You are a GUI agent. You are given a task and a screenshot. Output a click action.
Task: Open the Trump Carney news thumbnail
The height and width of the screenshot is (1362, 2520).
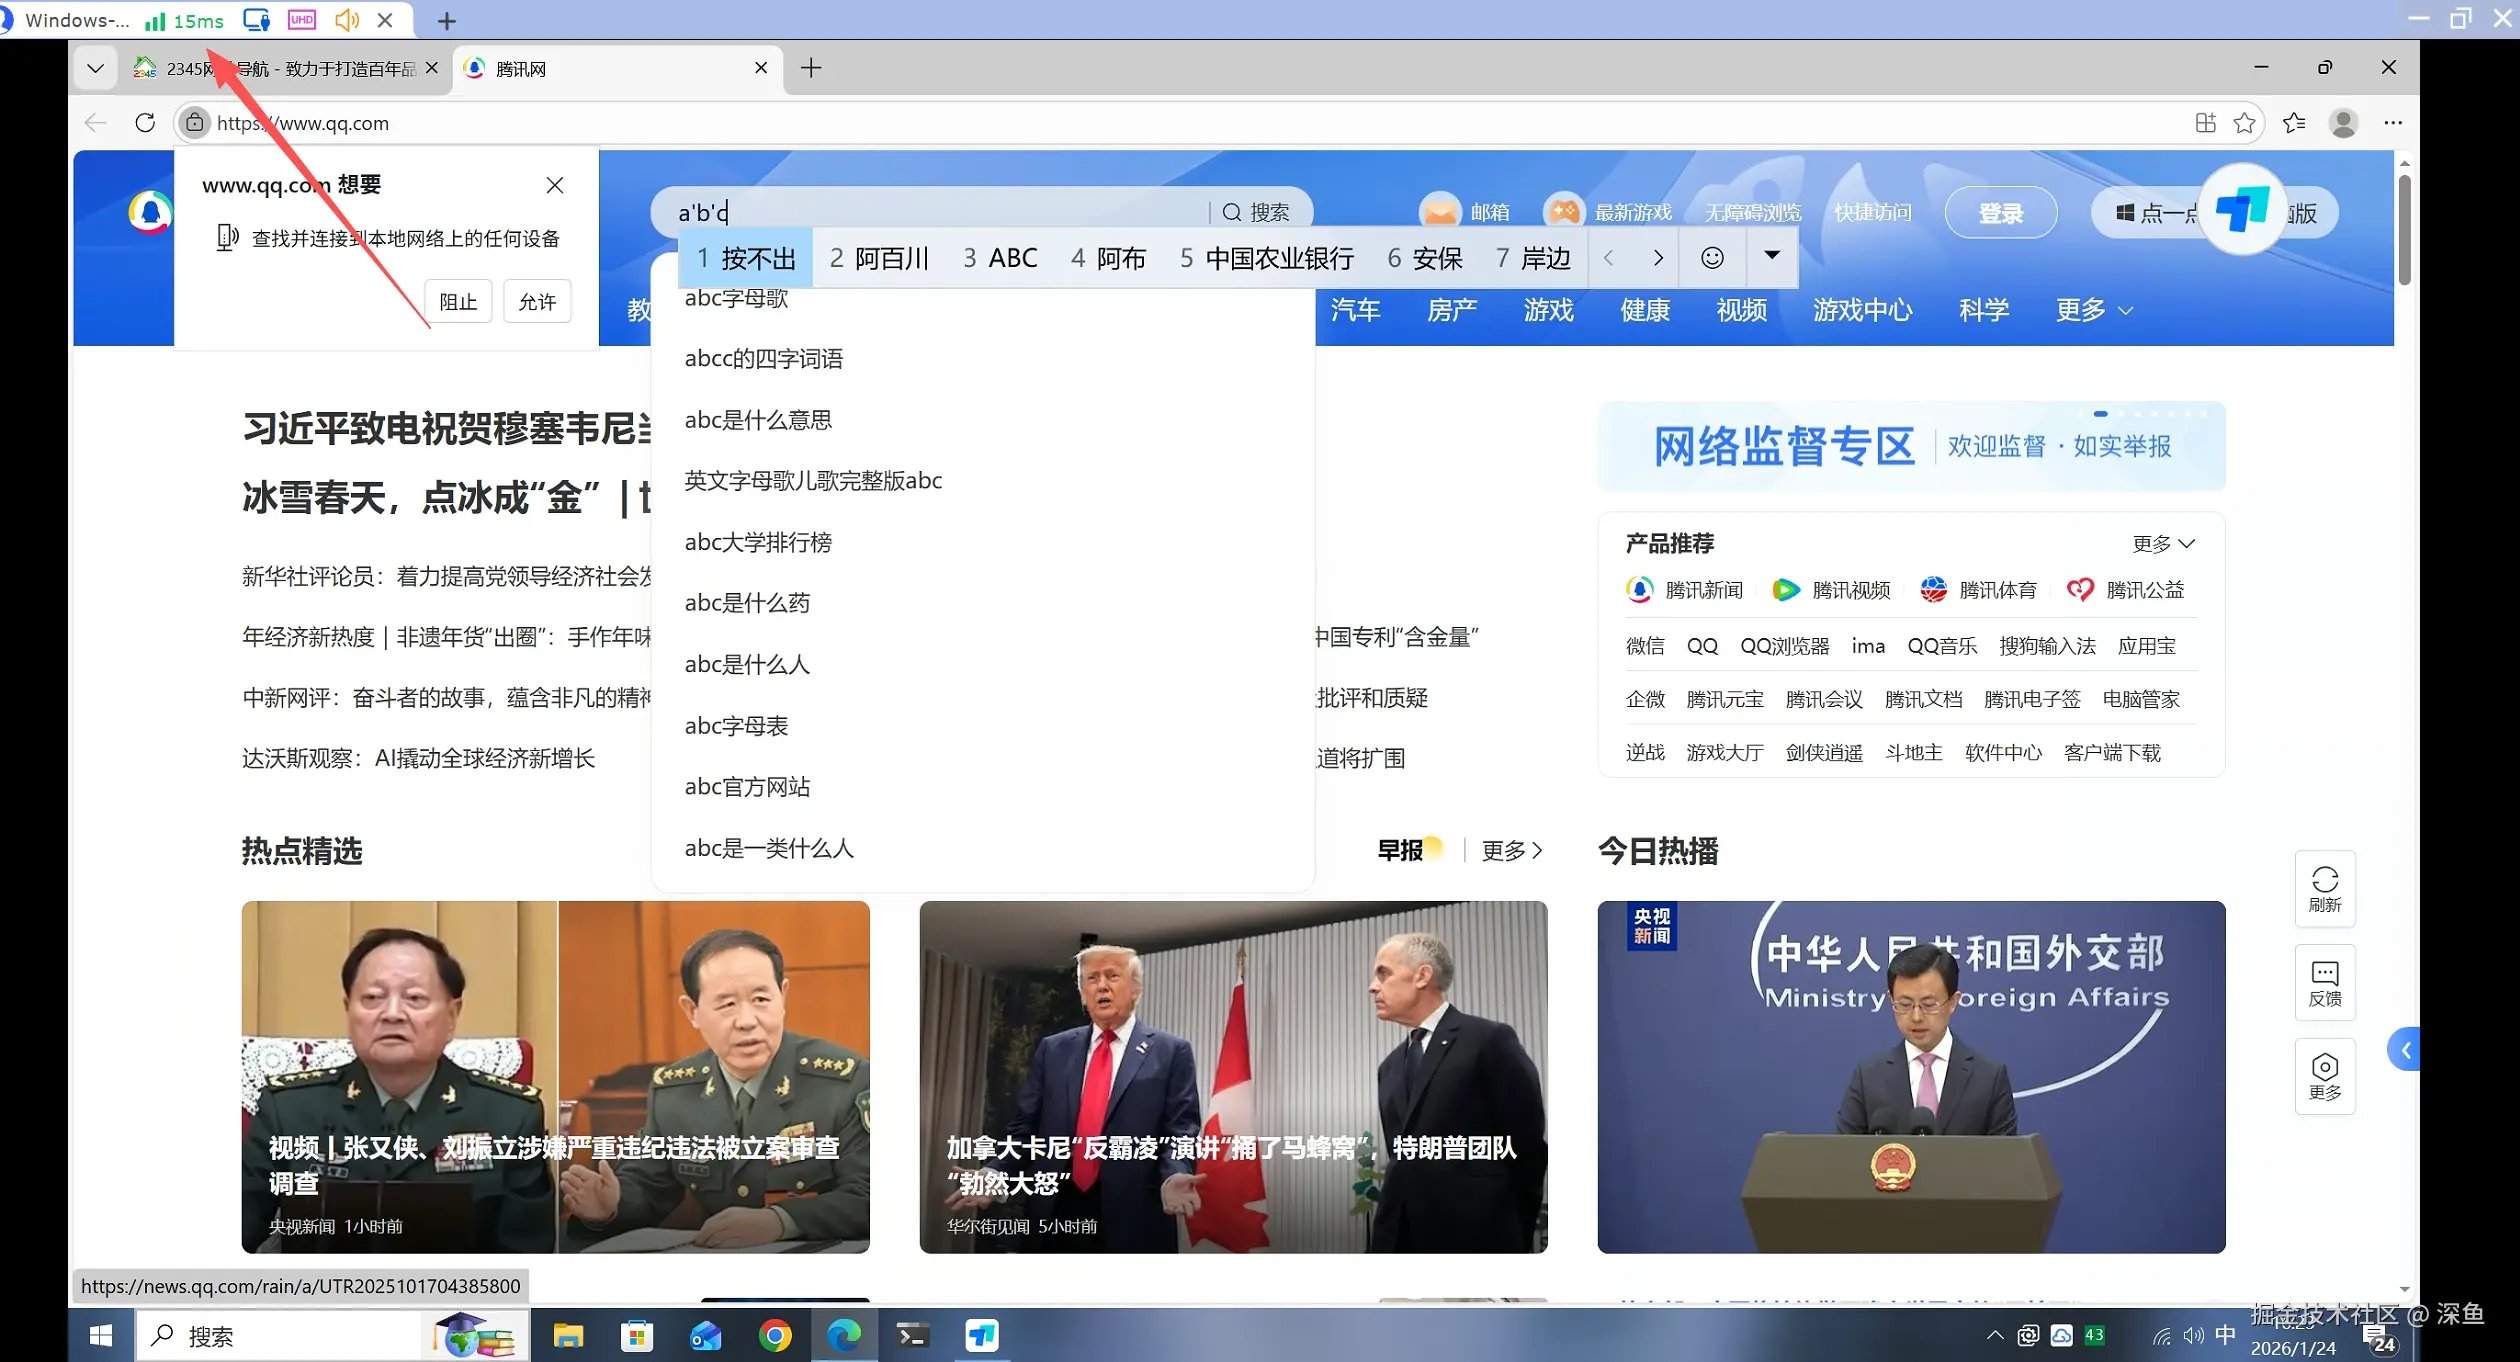(x=1233, y=1076)
